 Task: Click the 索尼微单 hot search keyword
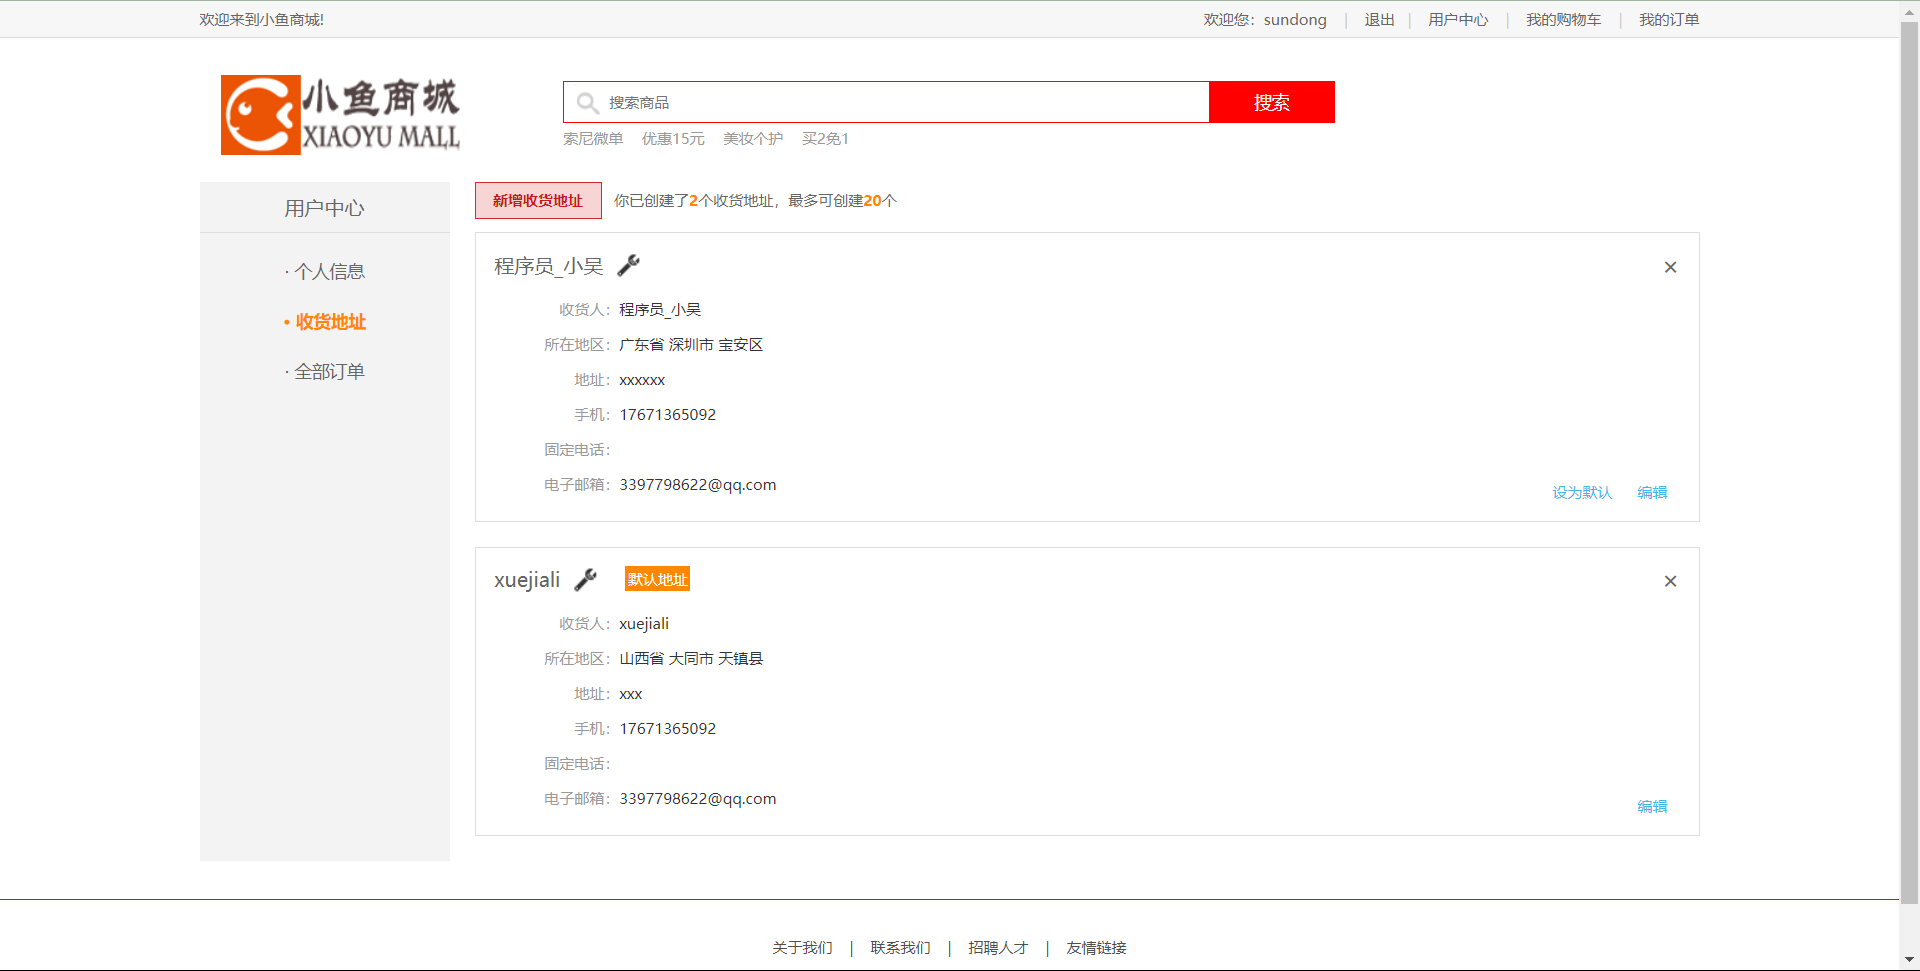tap(593, 138)
